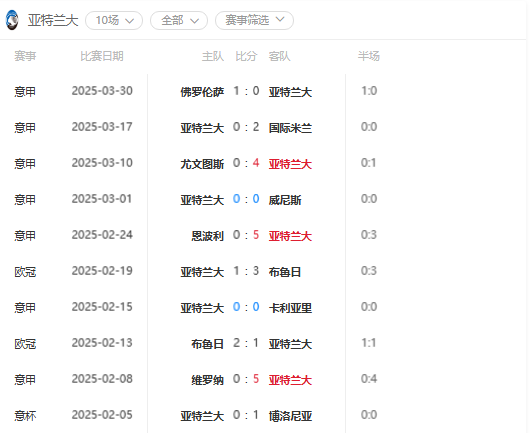Open the 赛事筛选 dropdown
The image size is (532, 433).
tap(254, 20)
